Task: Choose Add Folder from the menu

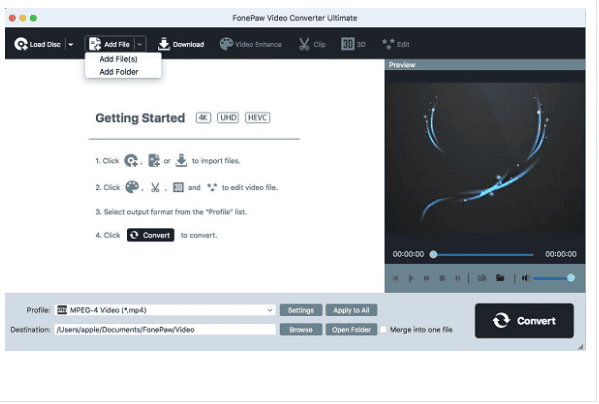Action: click(x=119, y=72)
